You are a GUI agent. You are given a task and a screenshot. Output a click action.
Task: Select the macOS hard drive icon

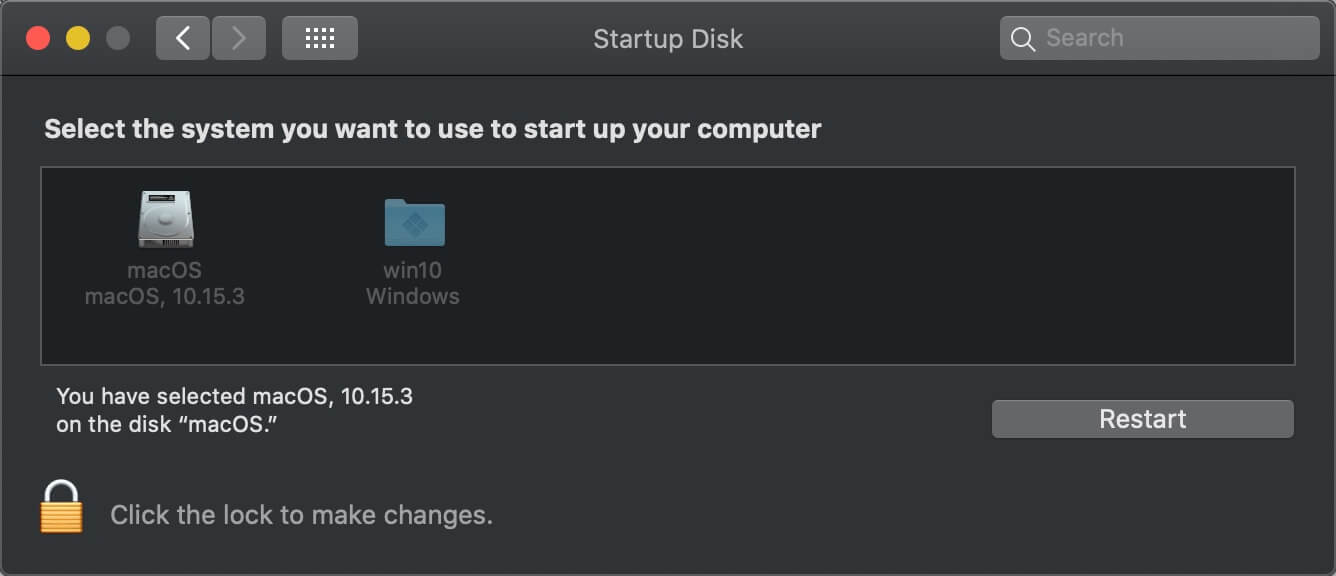(165, 219)
